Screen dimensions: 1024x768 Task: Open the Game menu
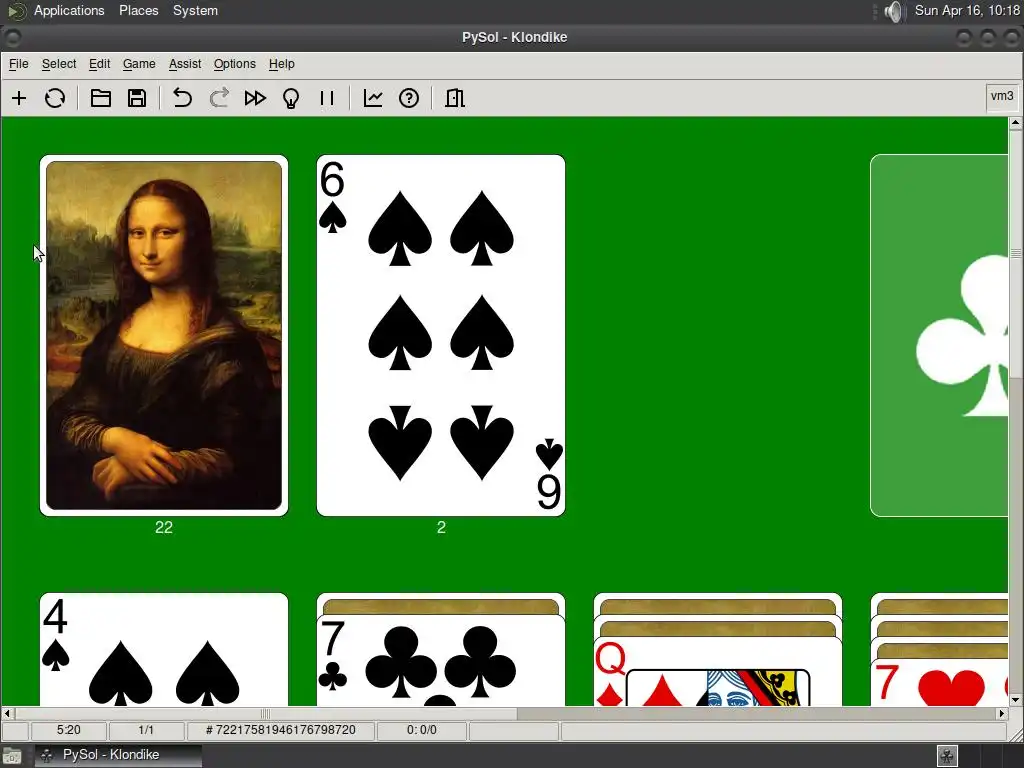139,64
